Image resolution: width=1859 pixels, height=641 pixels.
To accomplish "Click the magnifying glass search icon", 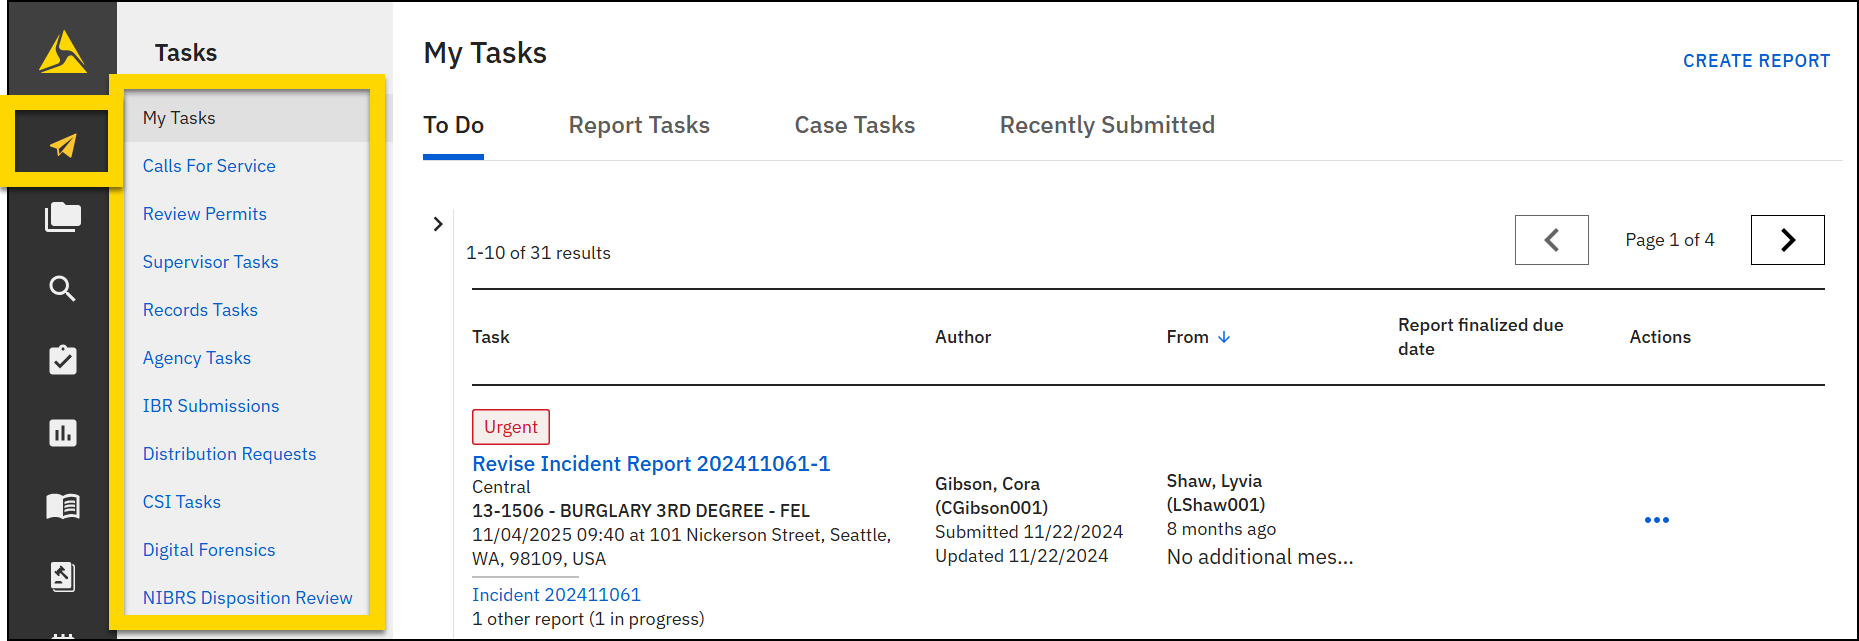I will (63, 289).
